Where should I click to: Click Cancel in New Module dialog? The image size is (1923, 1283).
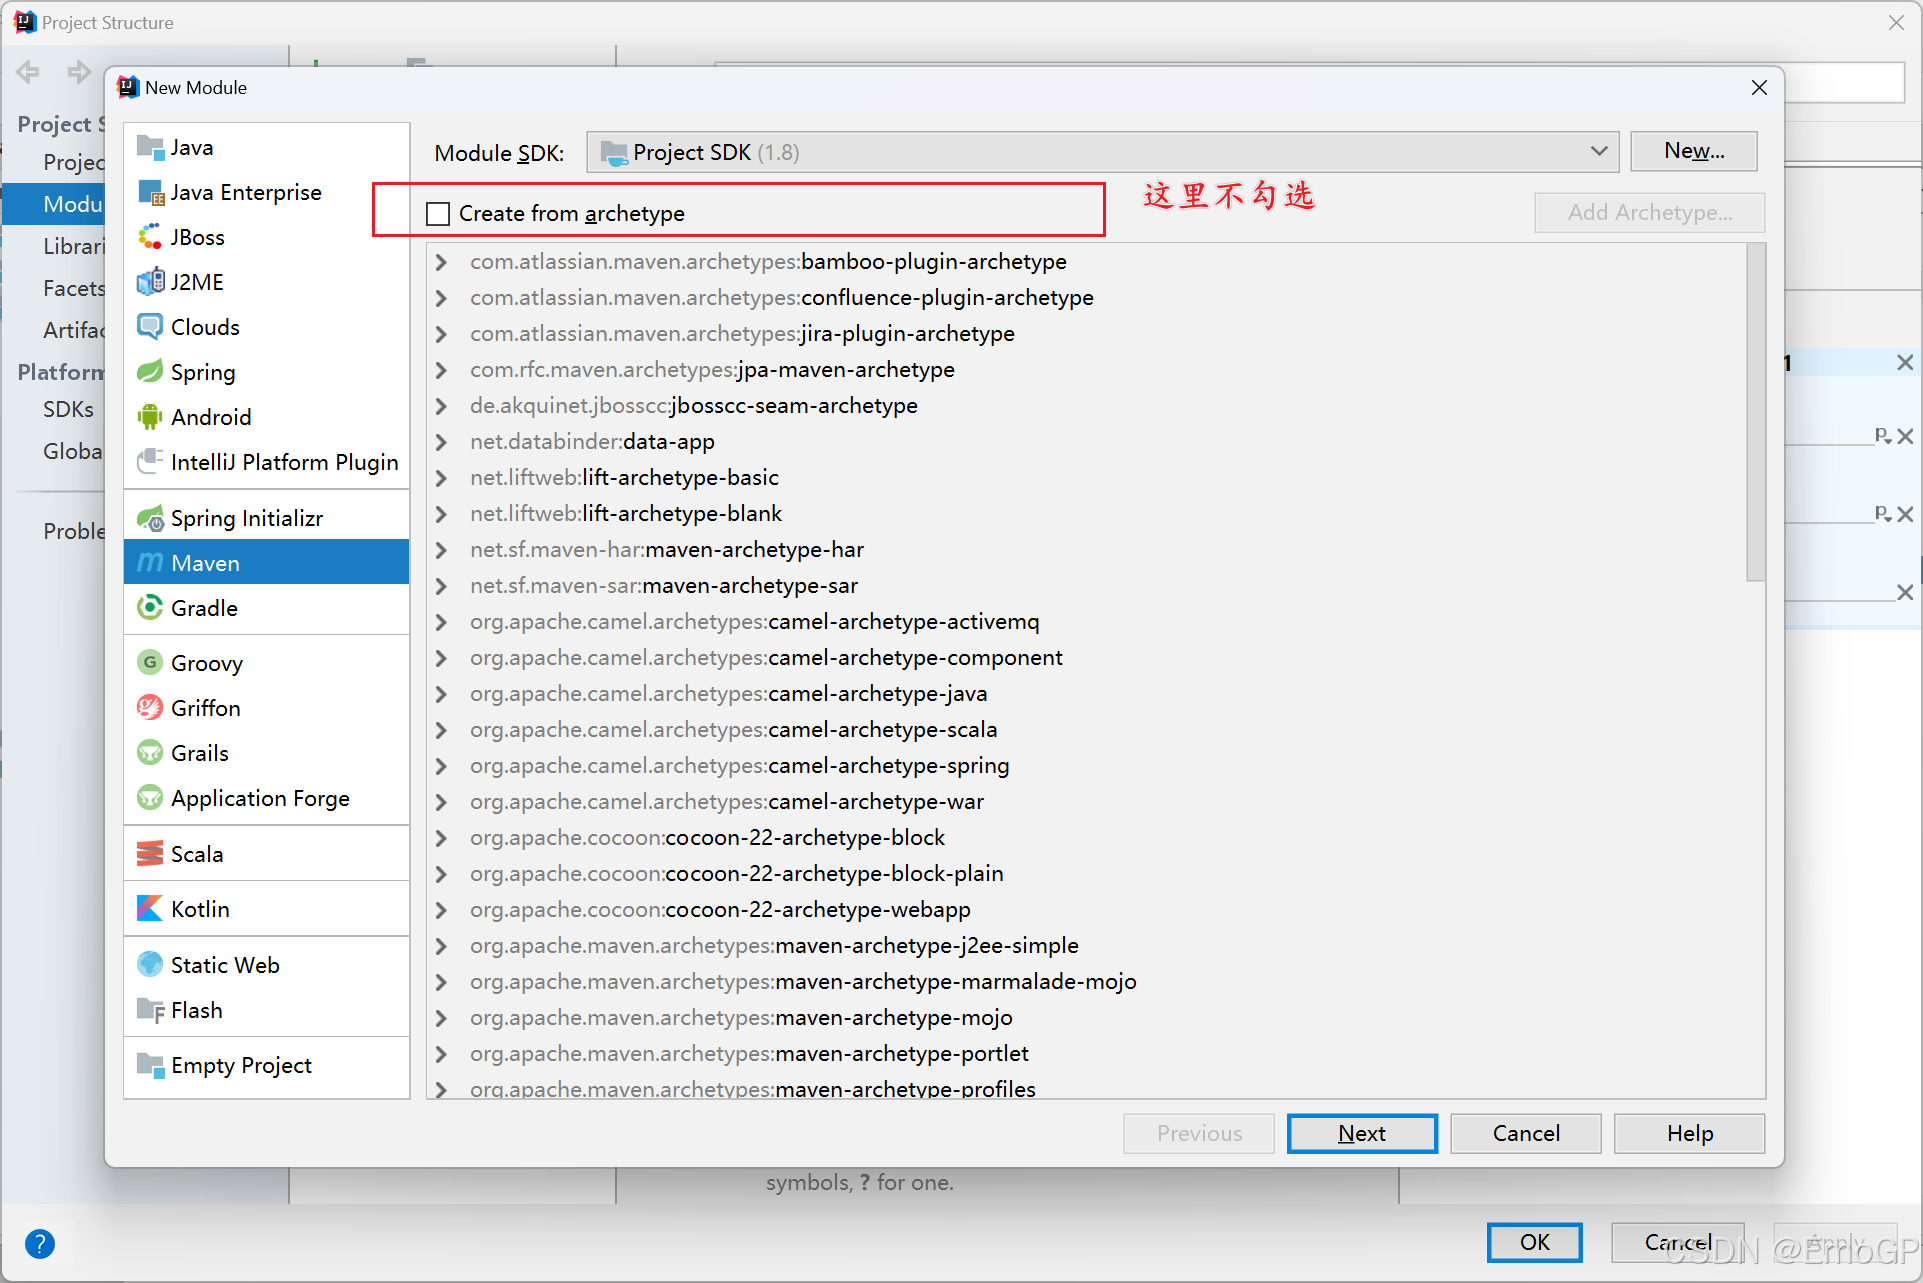(x=1526, y=1133)
